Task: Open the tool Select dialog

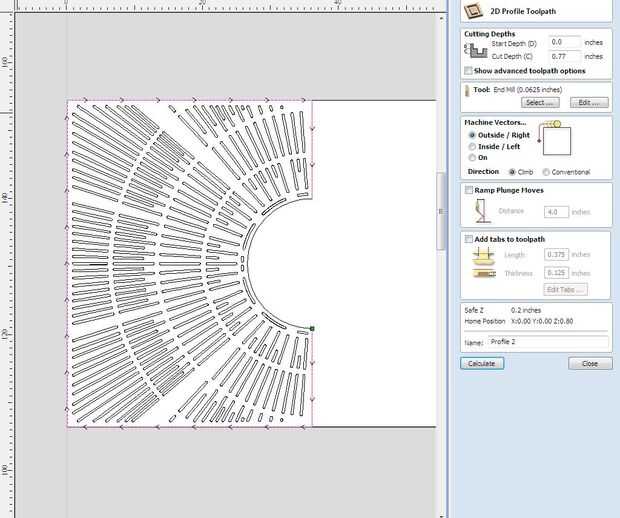Action: pos(540,103)
